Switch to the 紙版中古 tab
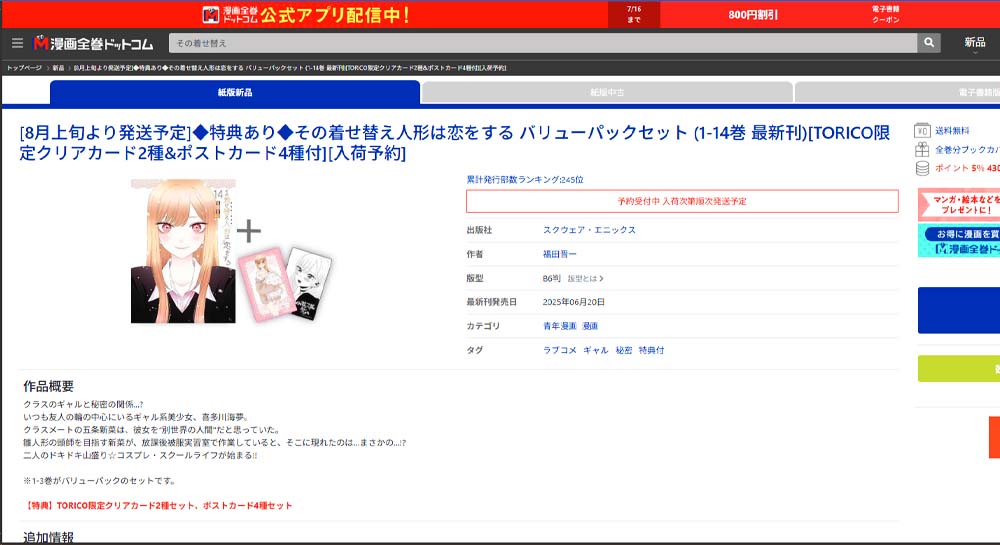This screenshot has width=1000, height=545. tap(607, 92)
